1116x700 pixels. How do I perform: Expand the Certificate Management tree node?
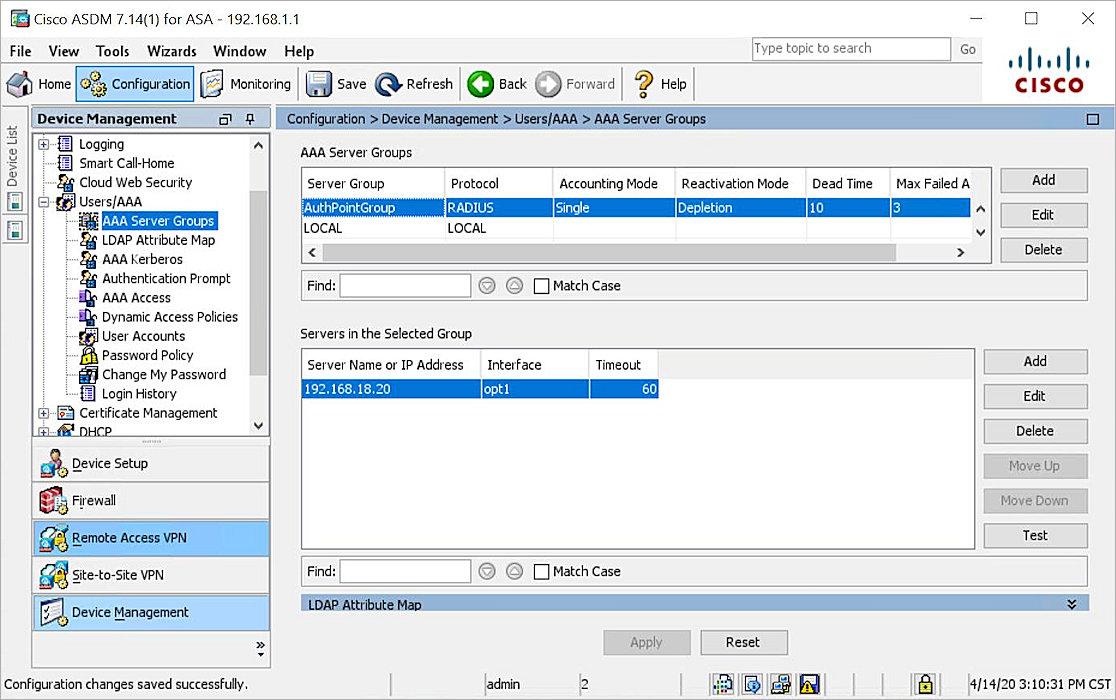[42, 412]
